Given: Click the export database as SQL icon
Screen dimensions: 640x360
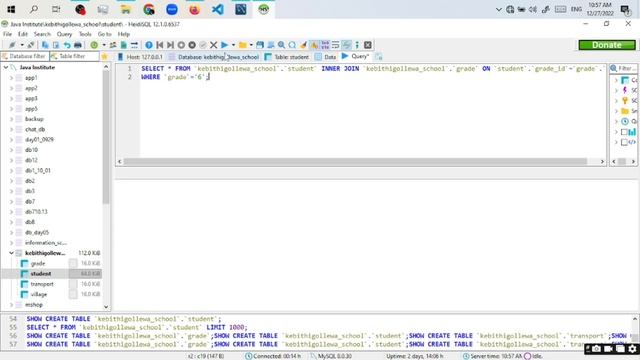Looking at the screenshot, I should (x=124, y=45).
